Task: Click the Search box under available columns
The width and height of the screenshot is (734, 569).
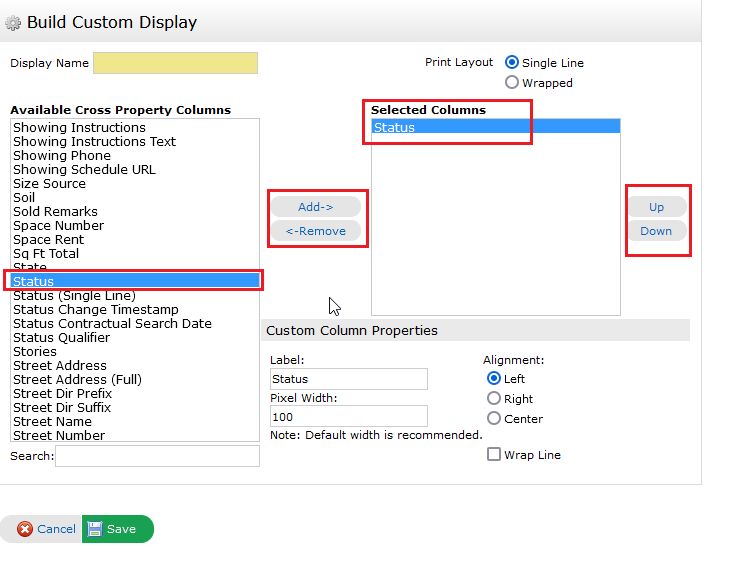Action: (x=157, y=456)
